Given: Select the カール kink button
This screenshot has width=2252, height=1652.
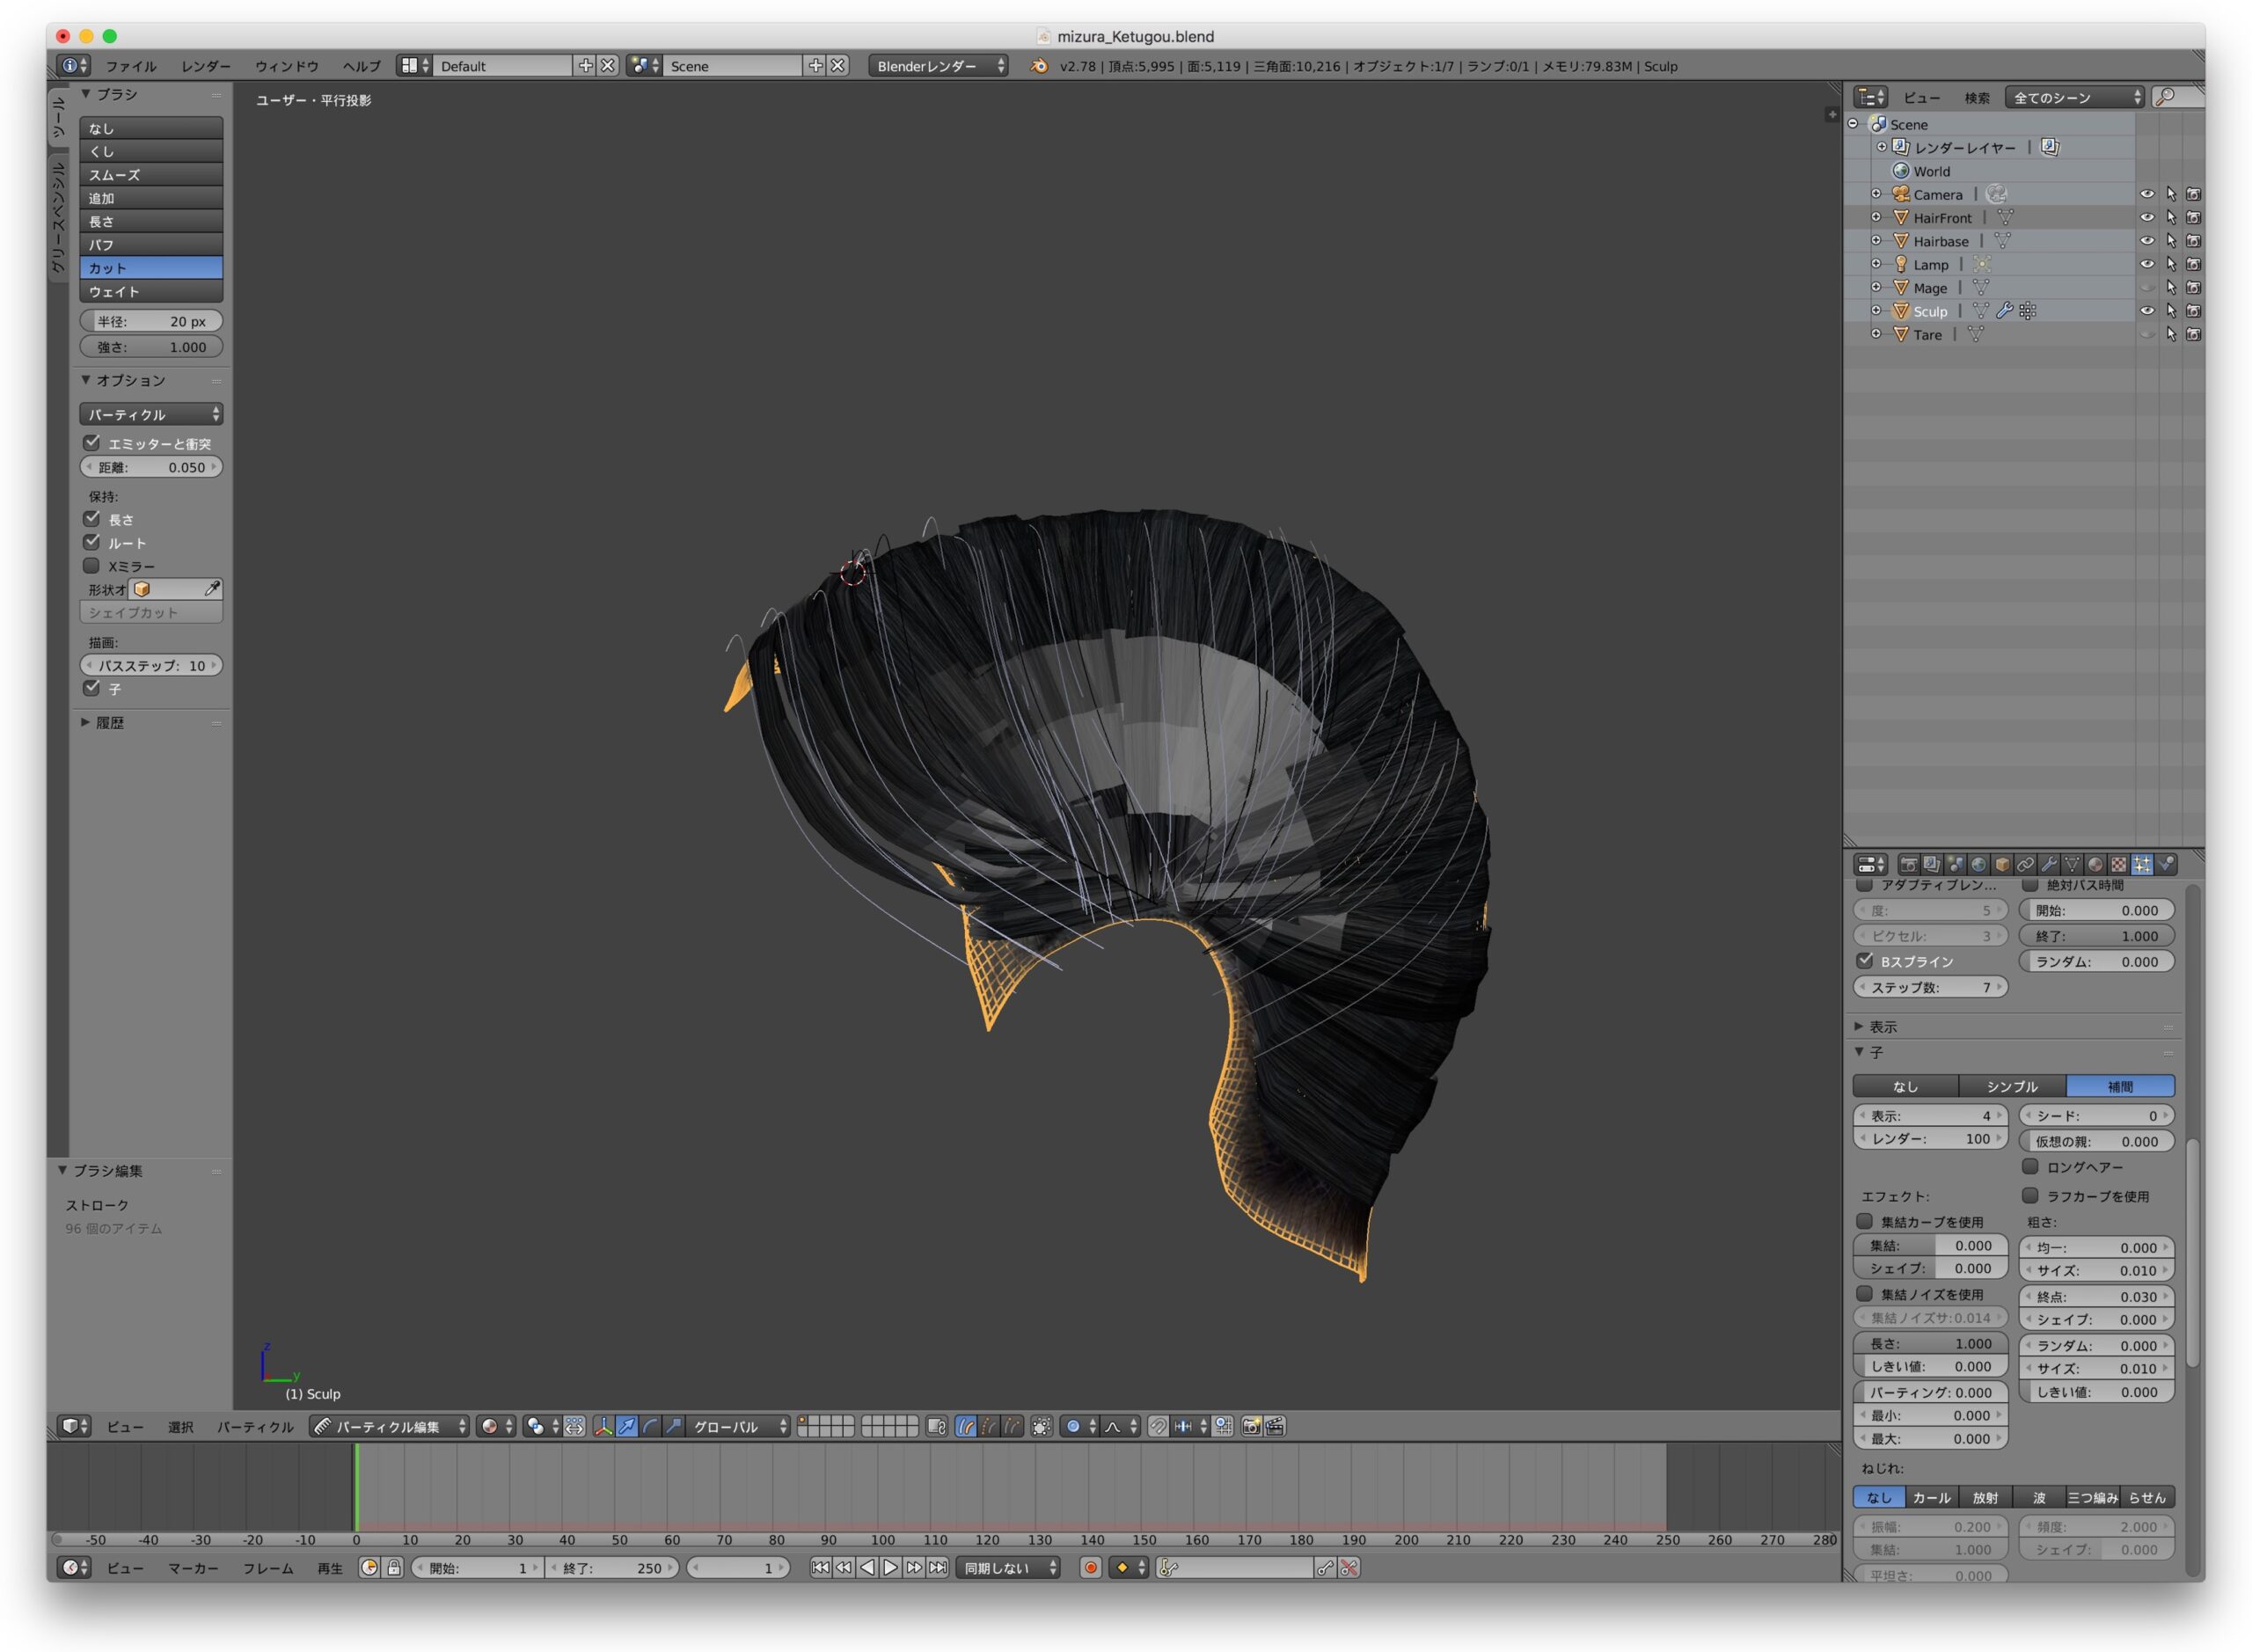Looking at the screenshot, I should [x=1931, y=1497].
